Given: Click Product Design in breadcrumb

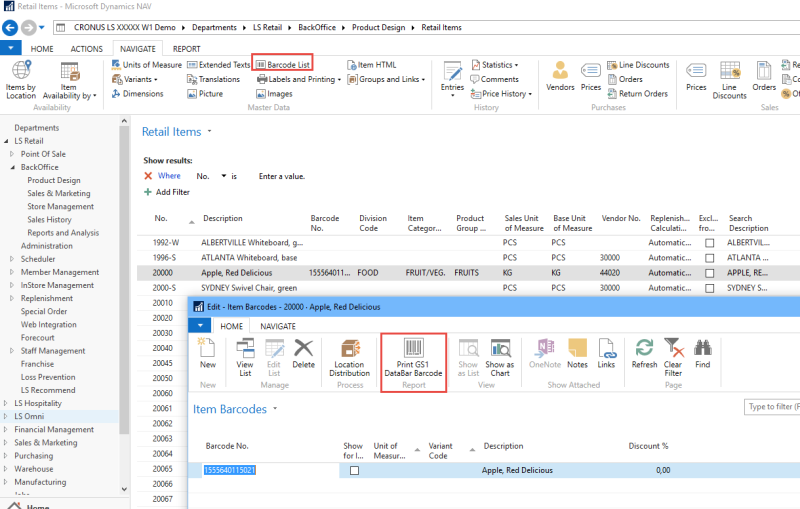Looking at the screenshot, I should (379, 28).
